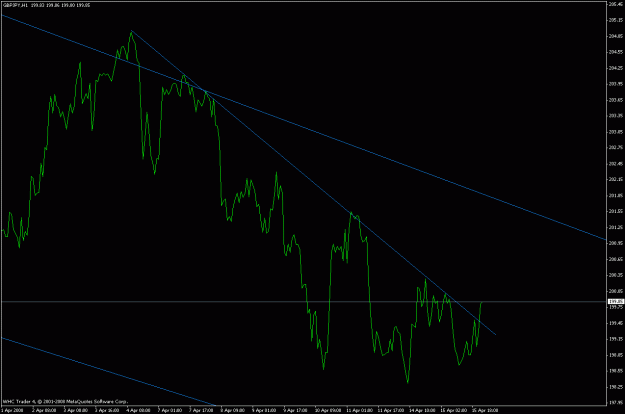Click the '9 Apr 01:00' time axis label

coord(264,410)
